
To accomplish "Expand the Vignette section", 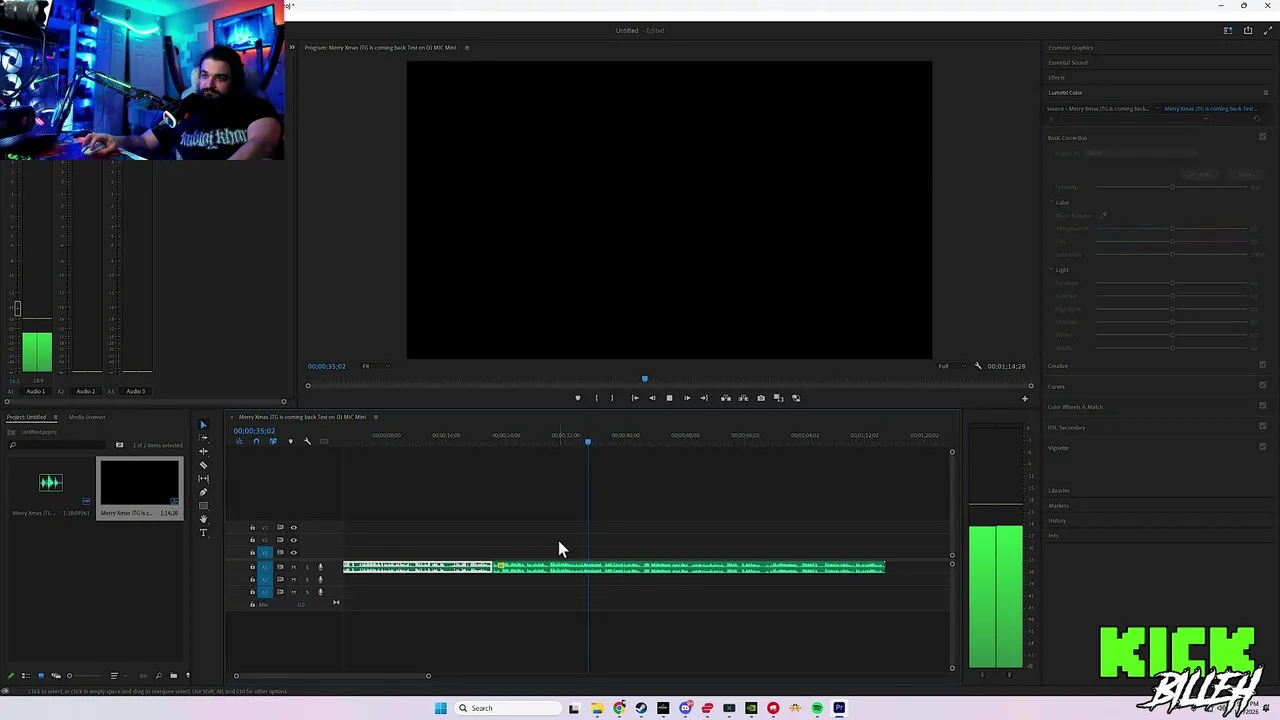I will [1058, 448].
